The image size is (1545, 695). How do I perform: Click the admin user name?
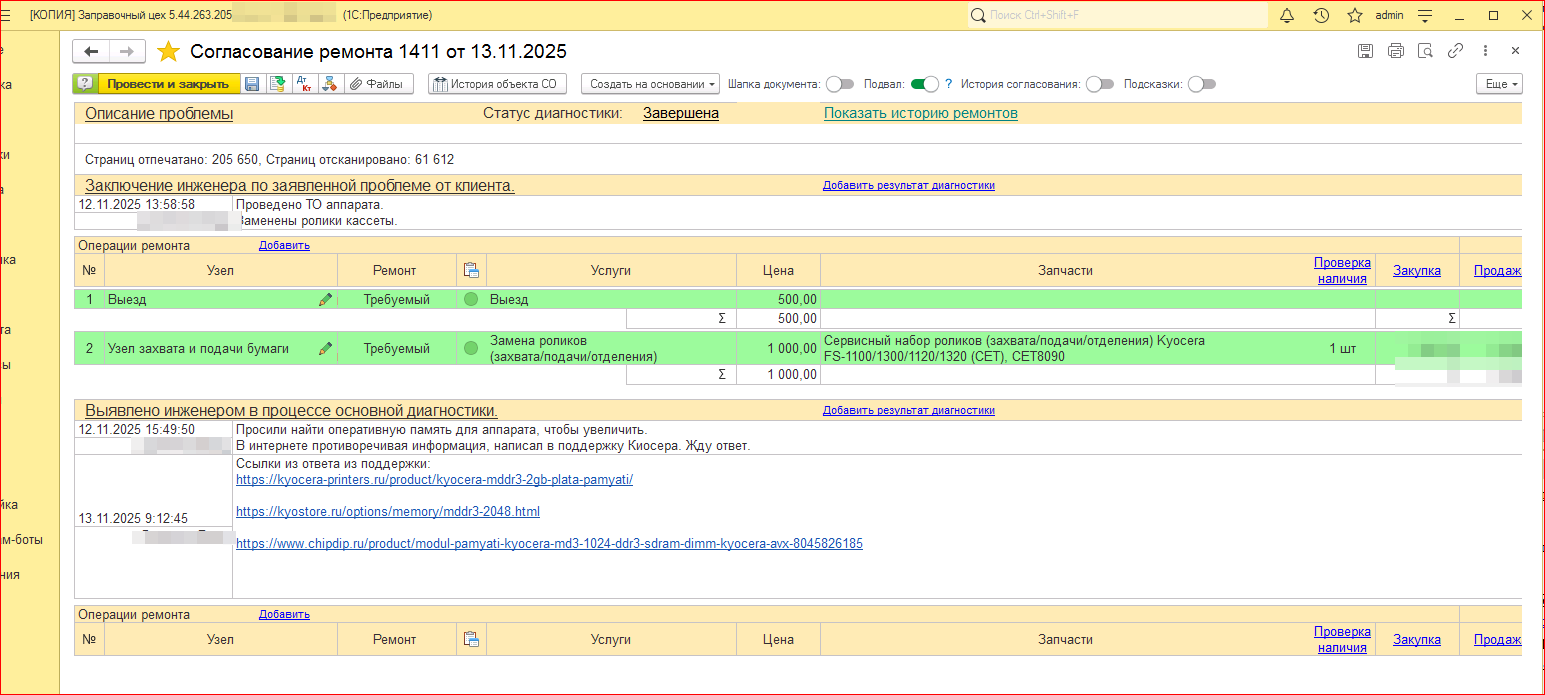point(1389,15)
